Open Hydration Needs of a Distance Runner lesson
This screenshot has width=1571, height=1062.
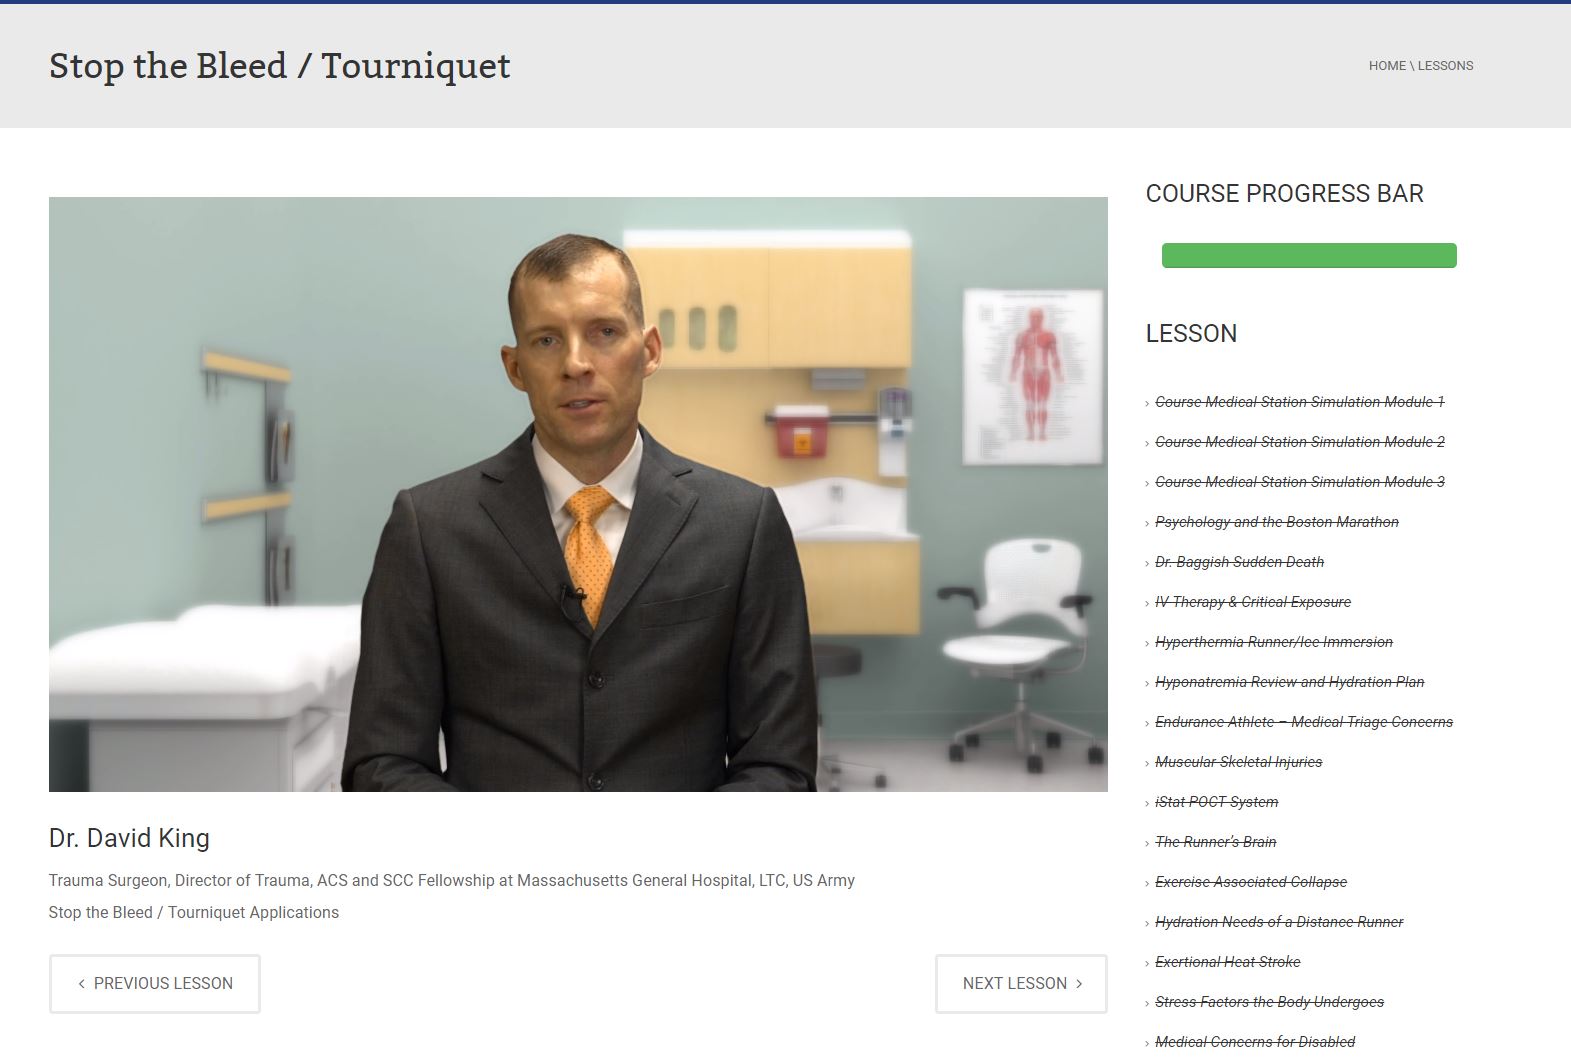pos(1279,922)
